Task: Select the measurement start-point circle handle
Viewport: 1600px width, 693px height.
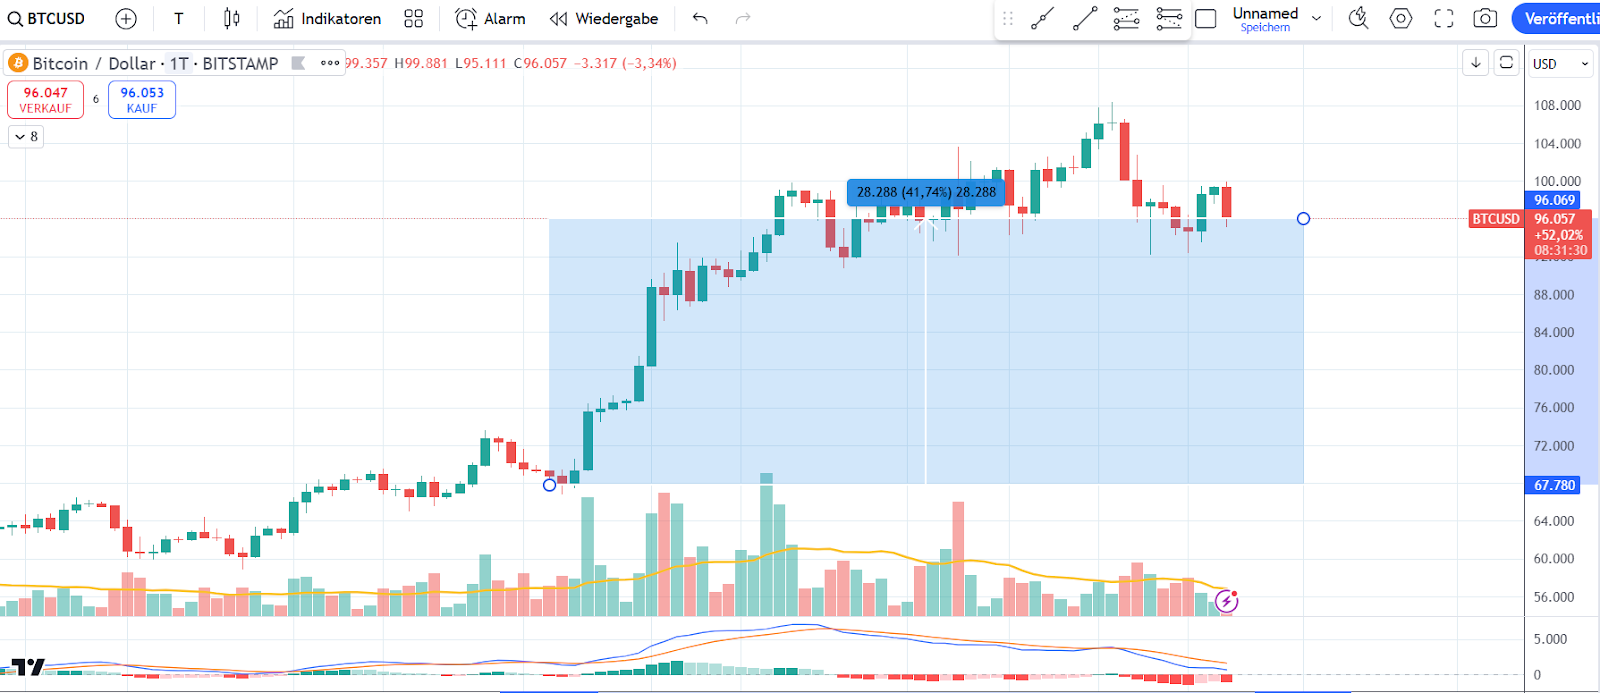Action: 549,485
